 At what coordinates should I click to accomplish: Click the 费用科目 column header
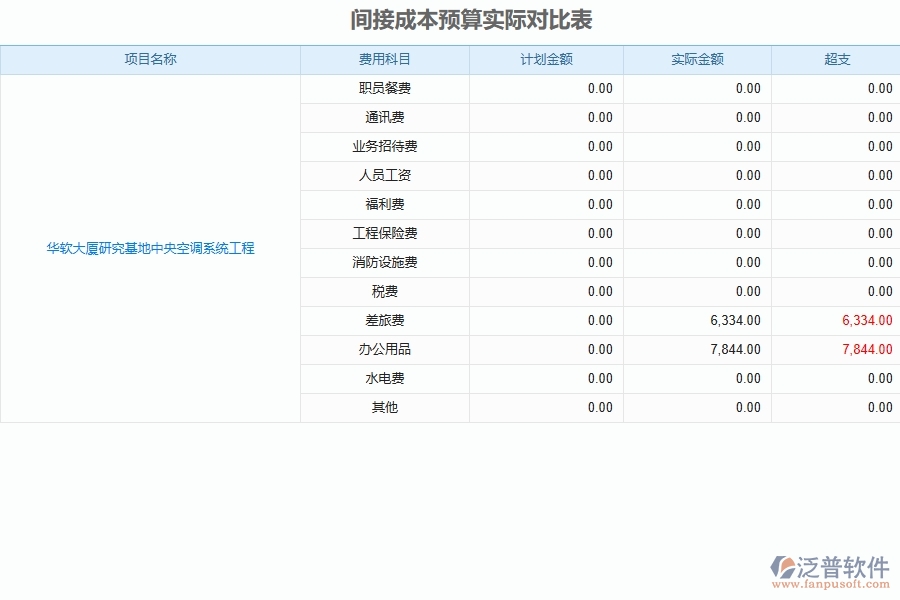coord(385,59)
